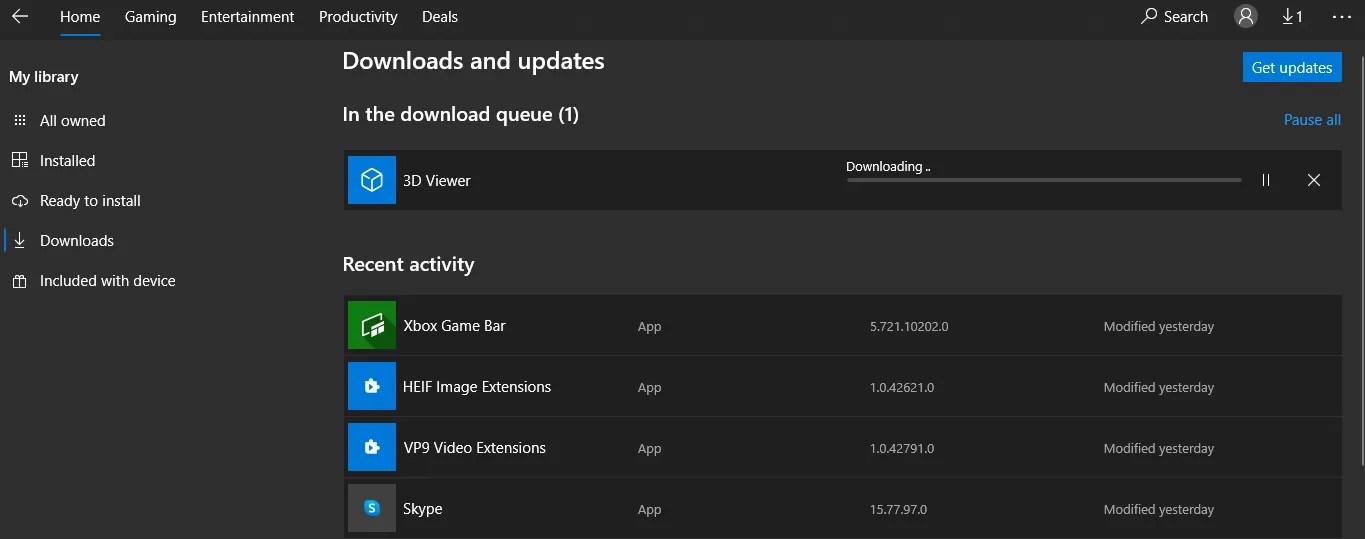Select All owned in My library

point(72,121)
